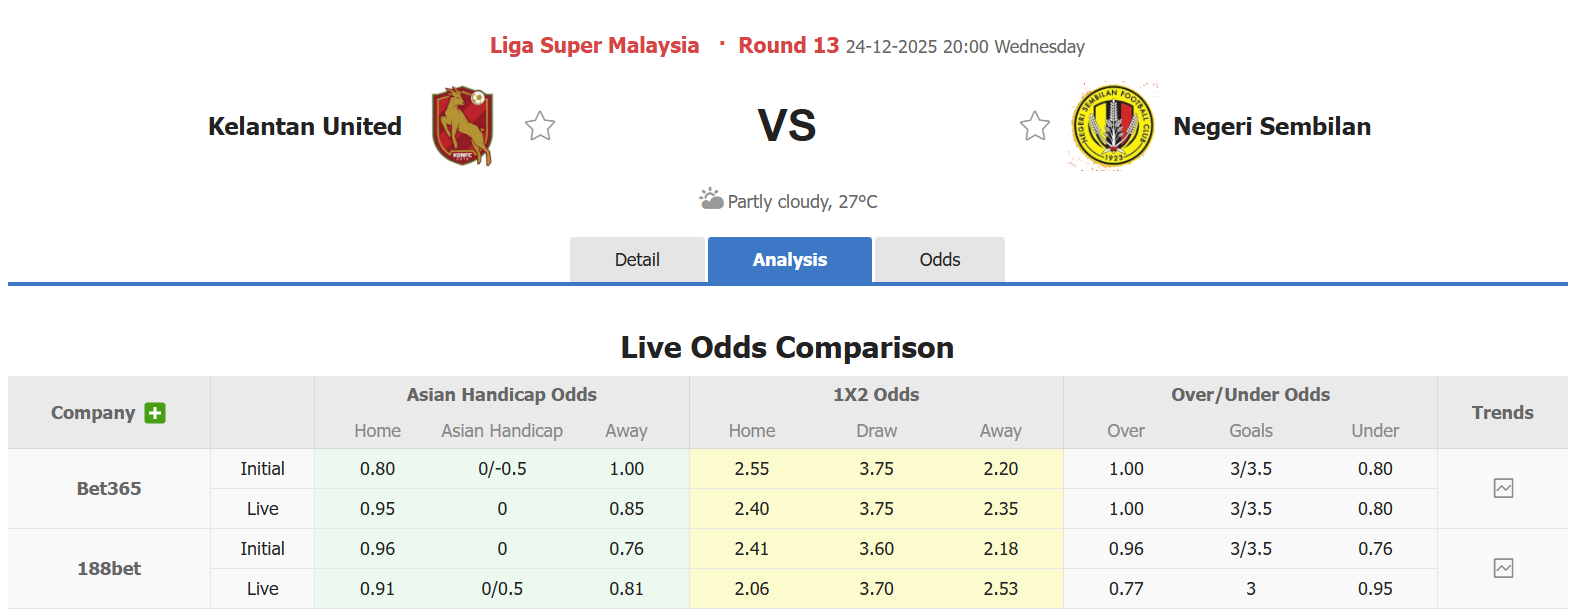Image resolution: width=1570 pixels, height=613 pixels.
Task: Toggle favorite star for Kelantan United
Action: coord(539,126)
